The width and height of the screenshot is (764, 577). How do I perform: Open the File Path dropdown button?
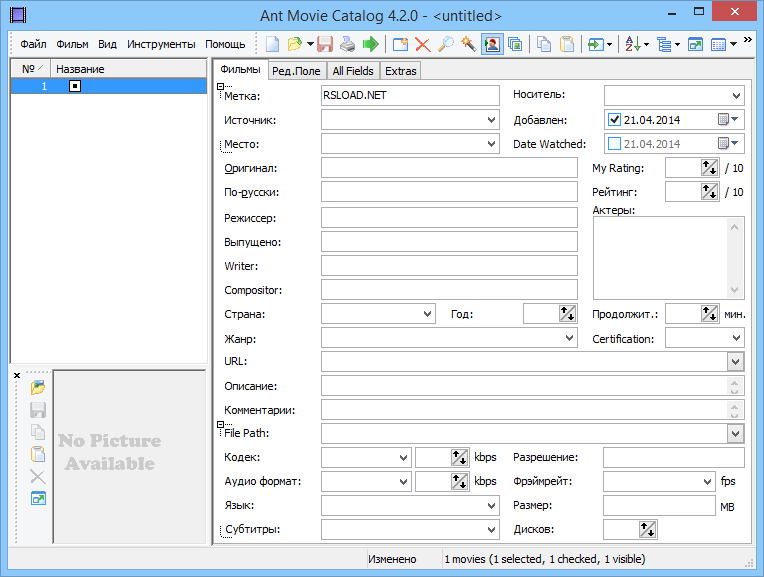tap(736, 433)
